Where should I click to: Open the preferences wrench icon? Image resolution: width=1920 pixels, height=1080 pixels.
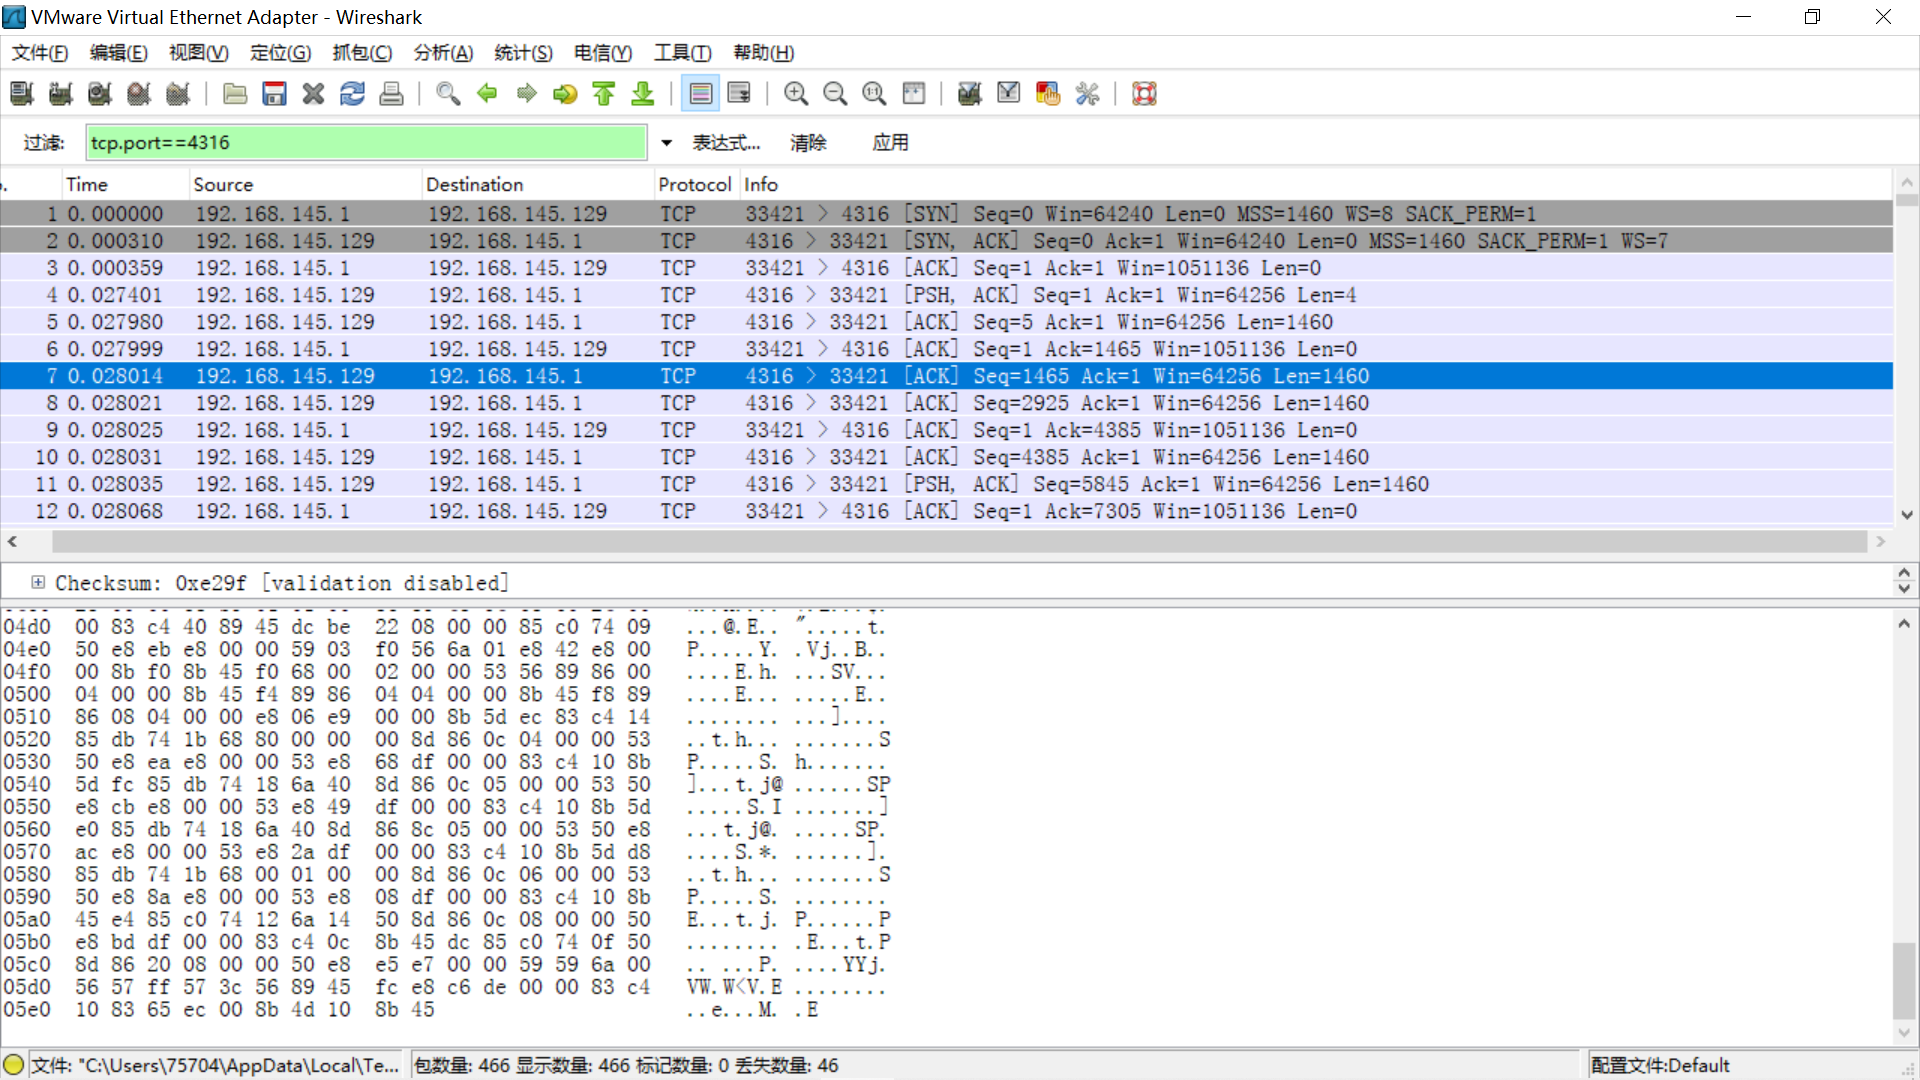click(x=1087, y=94)
